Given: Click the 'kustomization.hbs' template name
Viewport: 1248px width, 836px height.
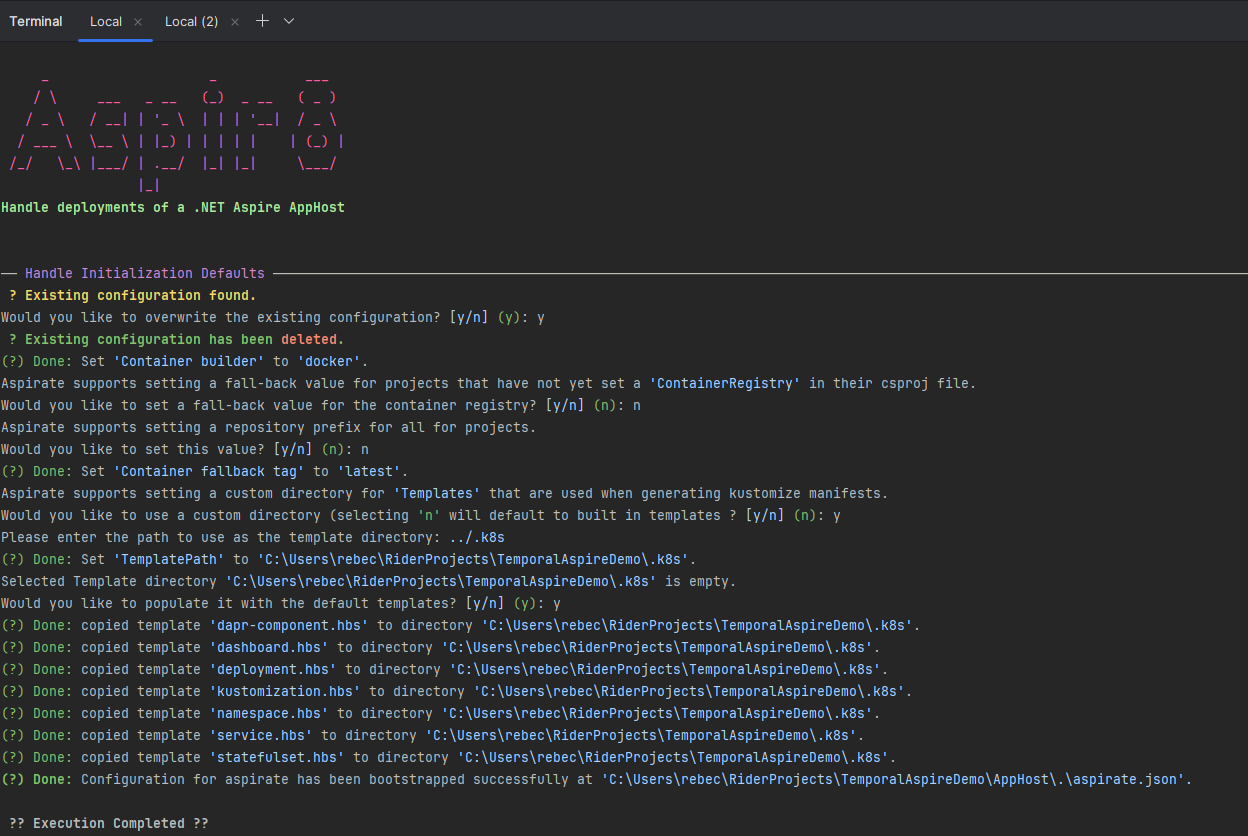Looking at the screenshot, I should pyautogui.click(x=285, y=691).
